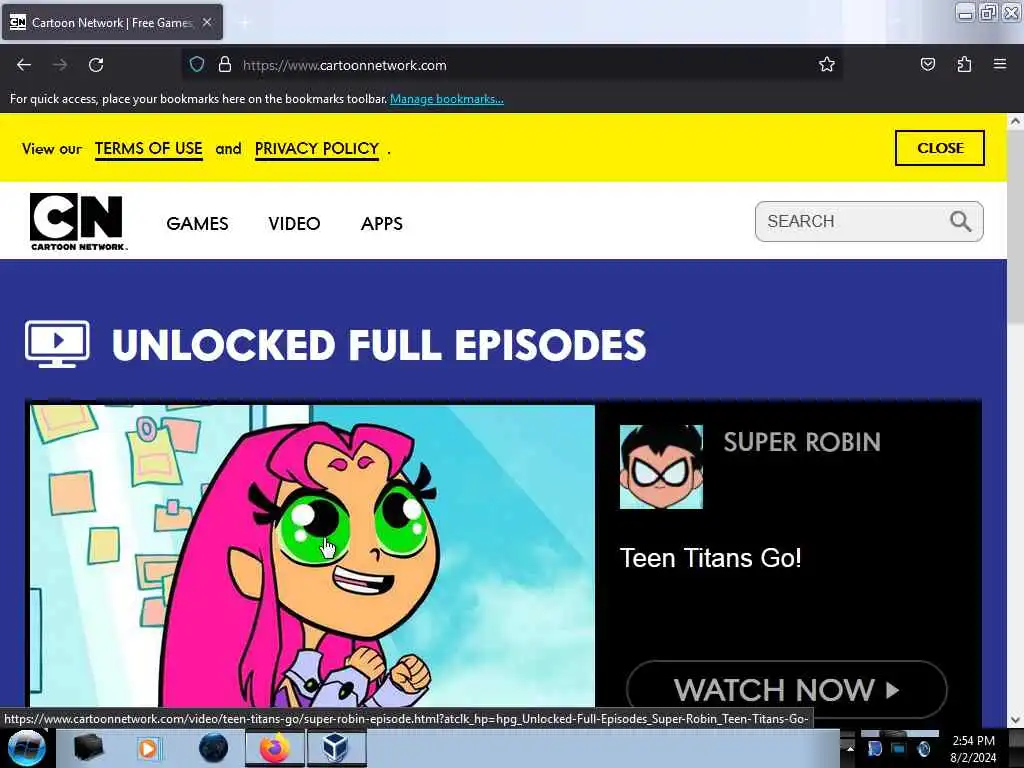1024x768 pixels.
Task: Open the VIDEO menu item
Action: coord(294,223)
